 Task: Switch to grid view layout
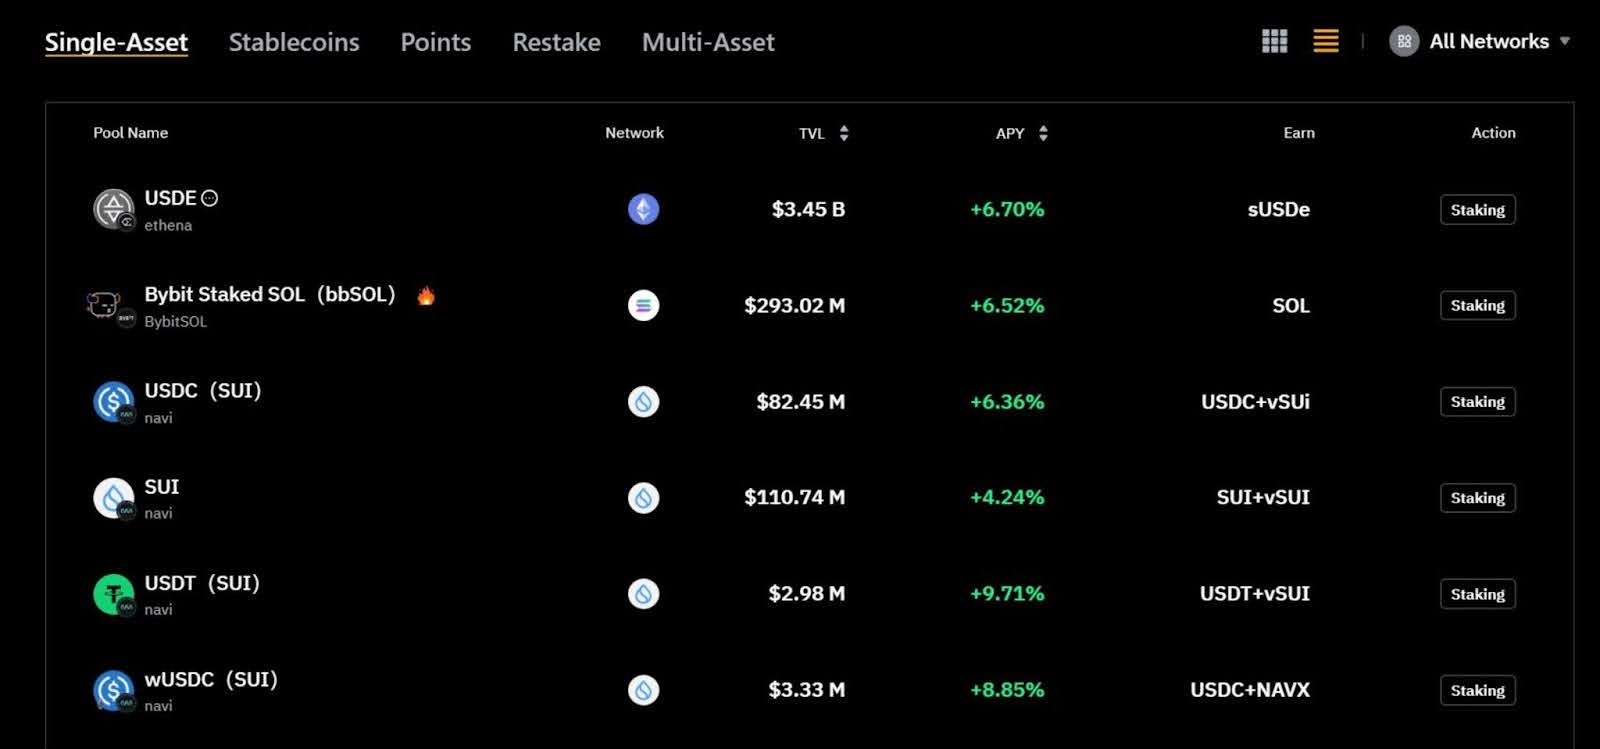[1274, 41]
